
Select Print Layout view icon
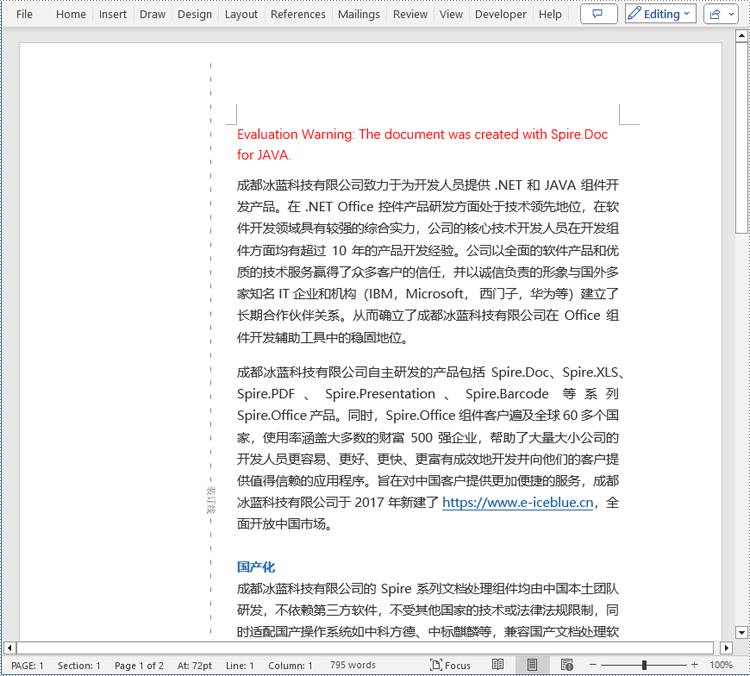(532, 665)
